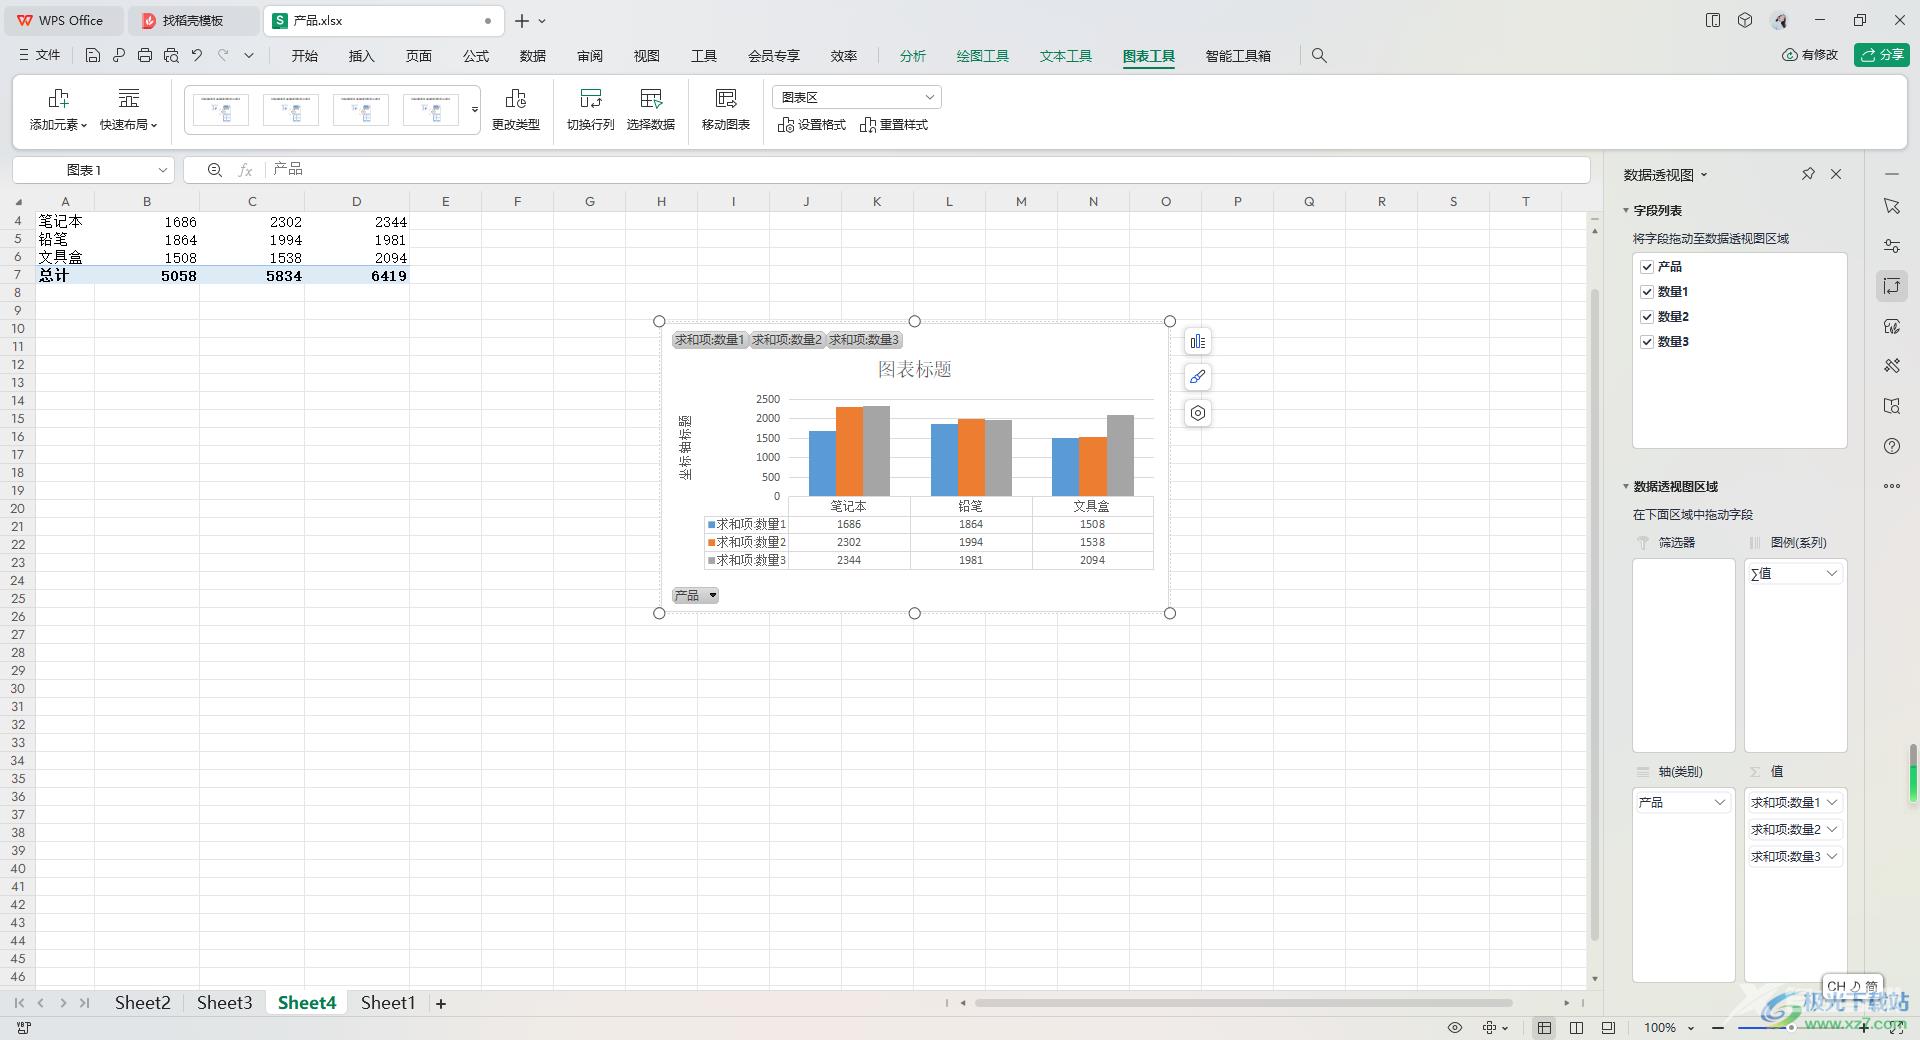Screen dimensions: 1920x1040
Task: Undo the last action
Action: pos(197,56)
